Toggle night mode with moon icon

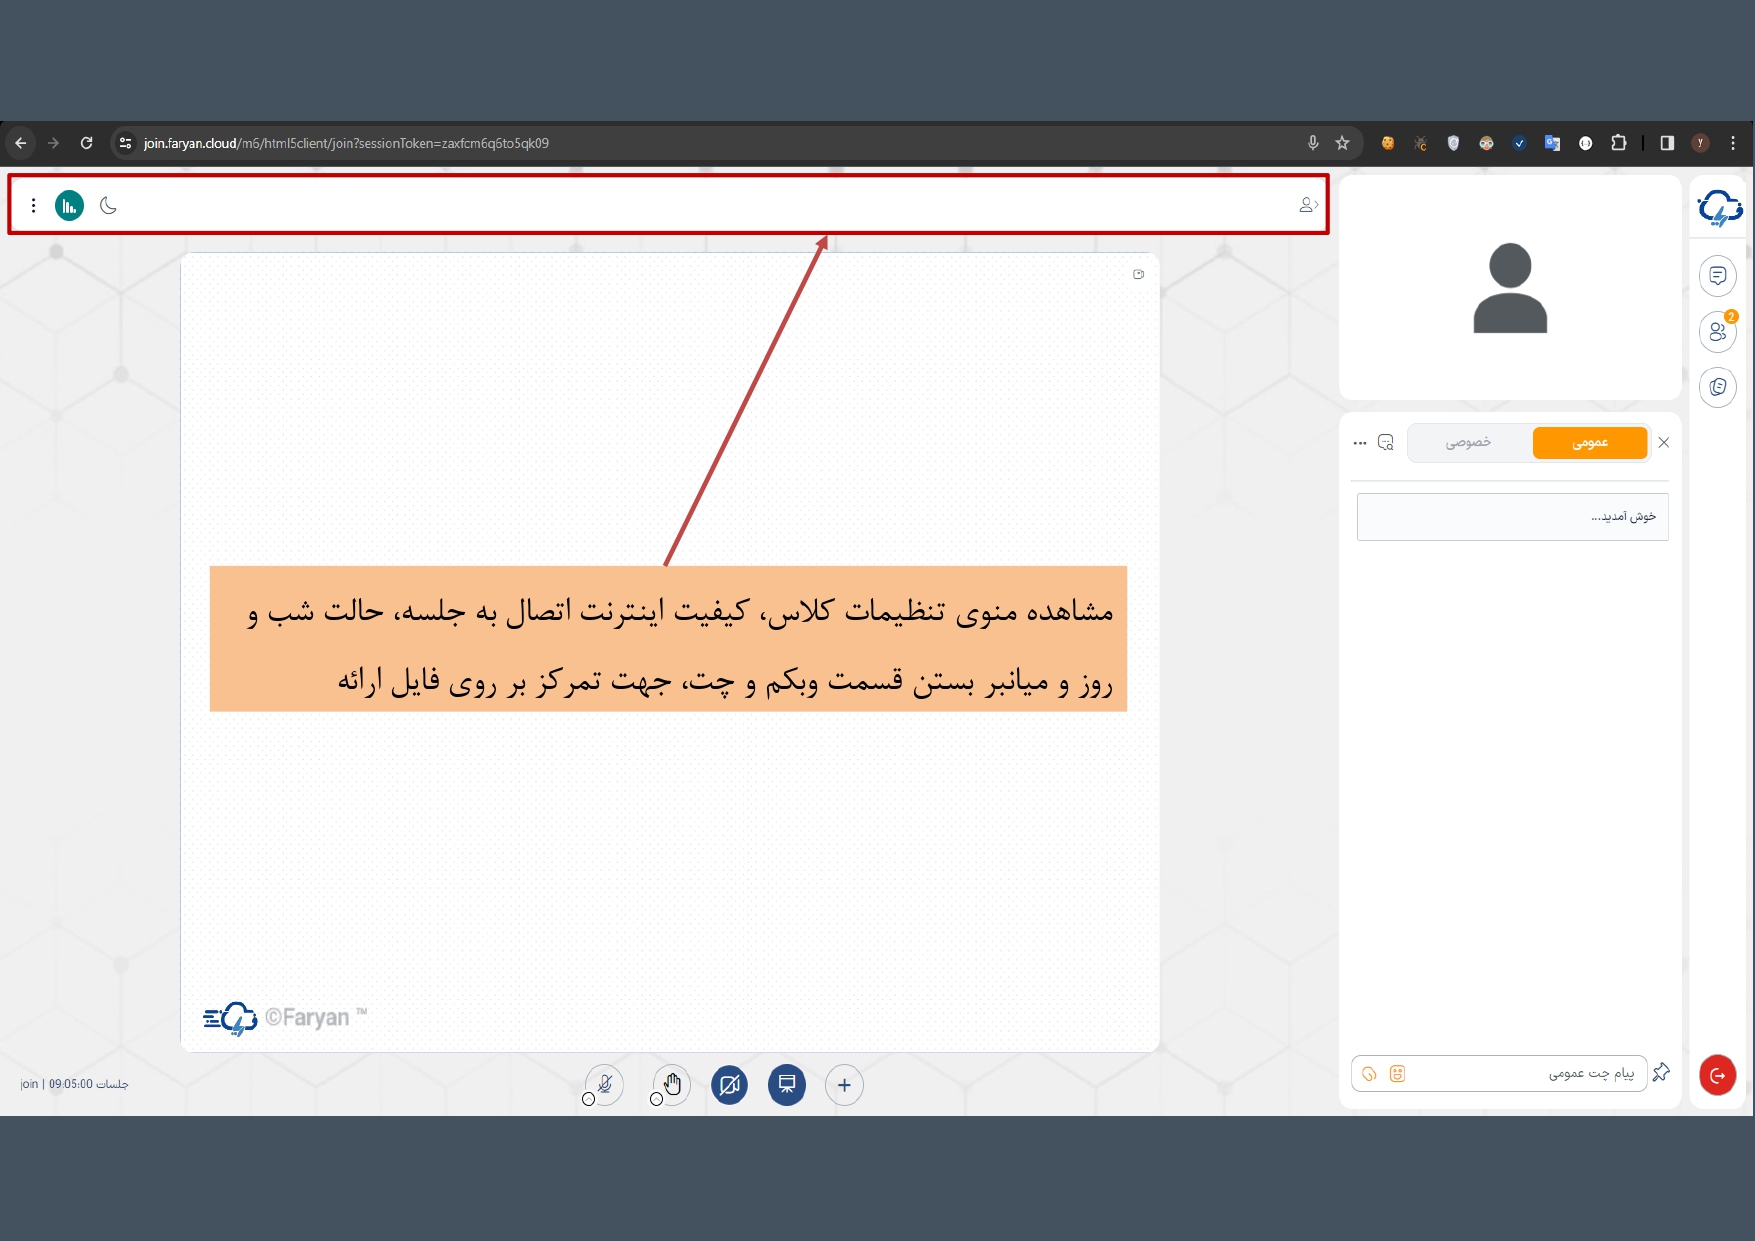[x=109, y=206]
